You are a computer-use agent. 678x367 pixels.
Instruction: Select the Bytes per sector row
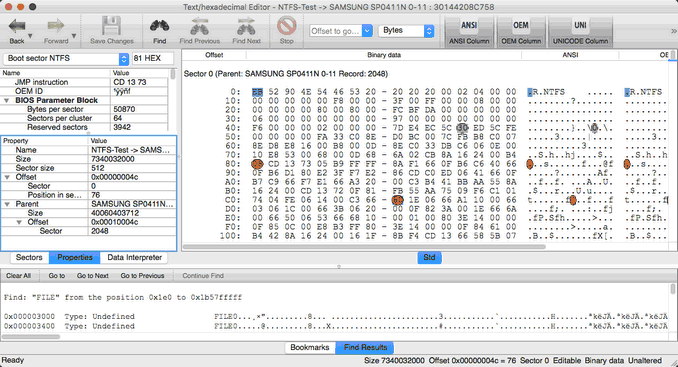(85, 109)
